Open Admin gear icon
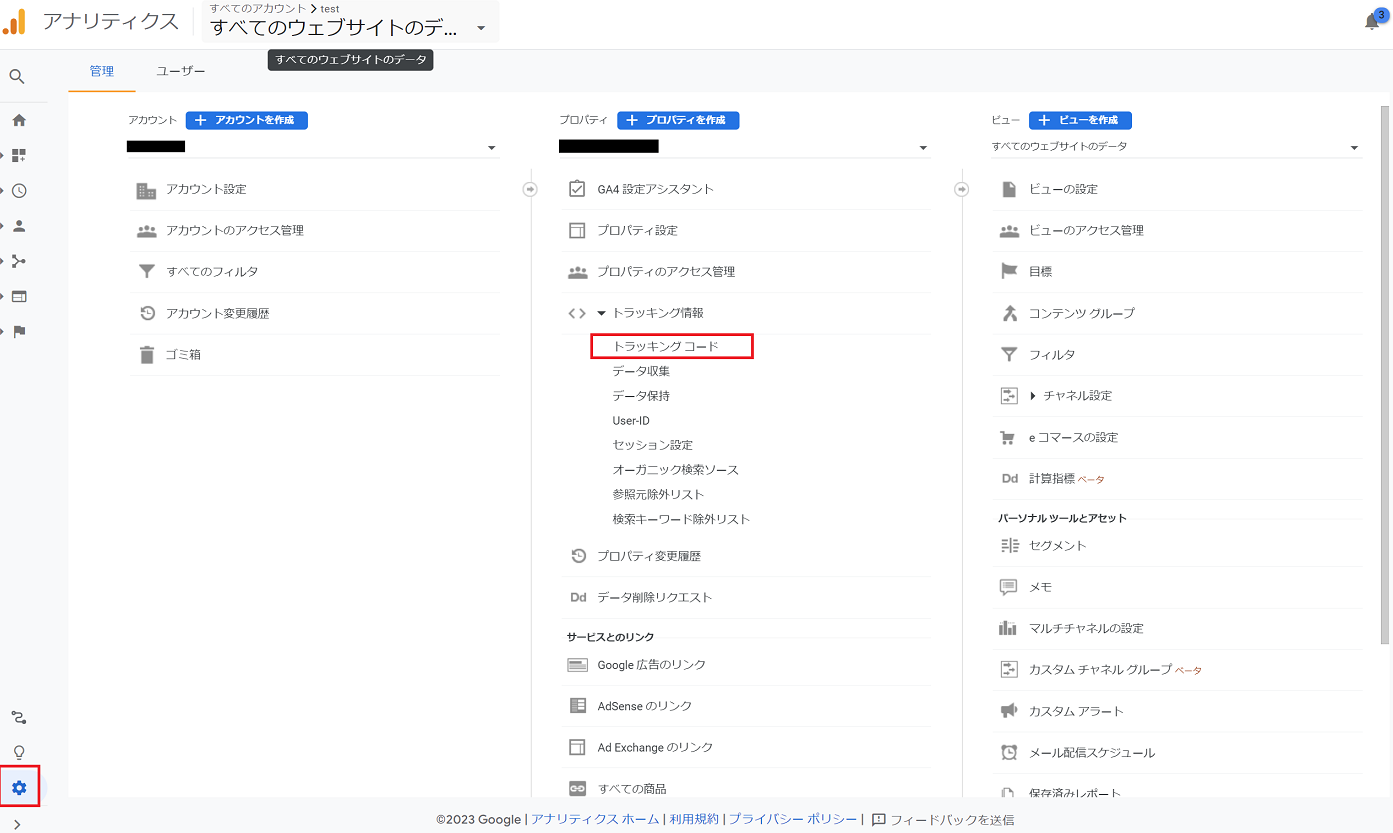Screen dimensions: 1393x833 (19, 788)
